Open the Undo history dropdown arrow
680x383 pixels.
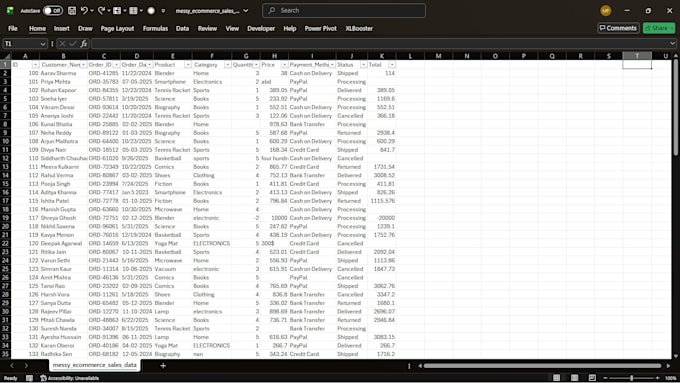[92, 10]
